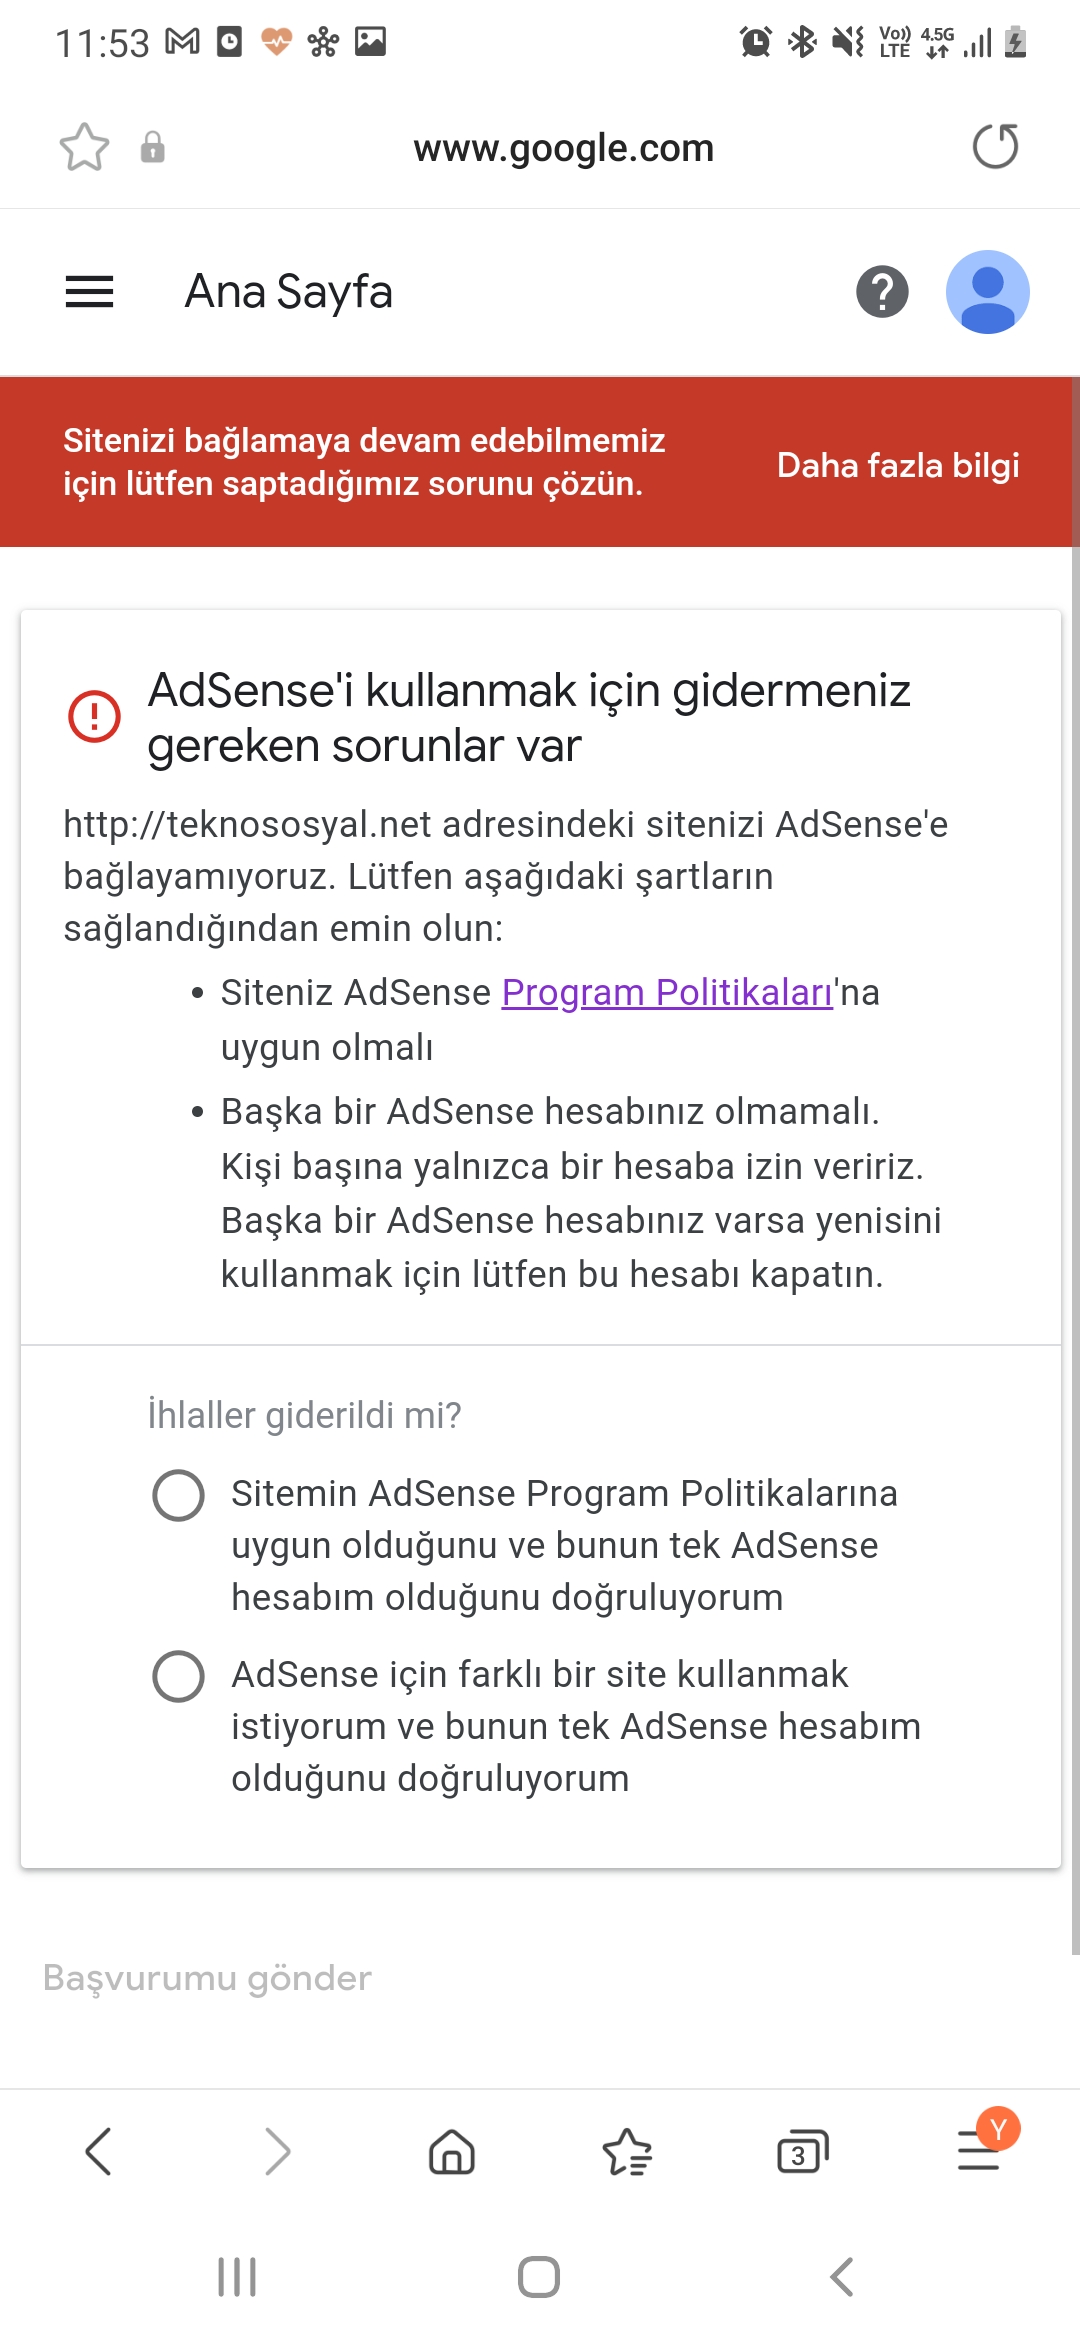The width and height of the screenshot is (1080, 2340).
Task: Tap the Başvurumu gönder button
Action: (207, 1978)
